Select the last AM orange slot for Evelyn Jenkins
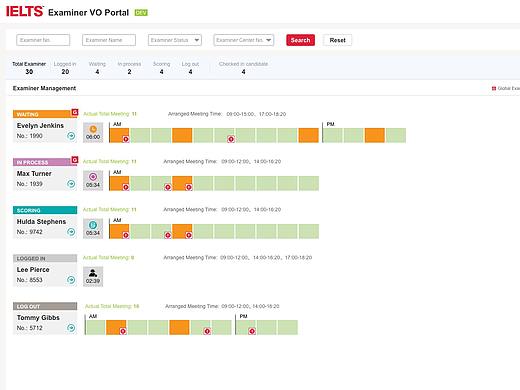 tap(309, 135)
